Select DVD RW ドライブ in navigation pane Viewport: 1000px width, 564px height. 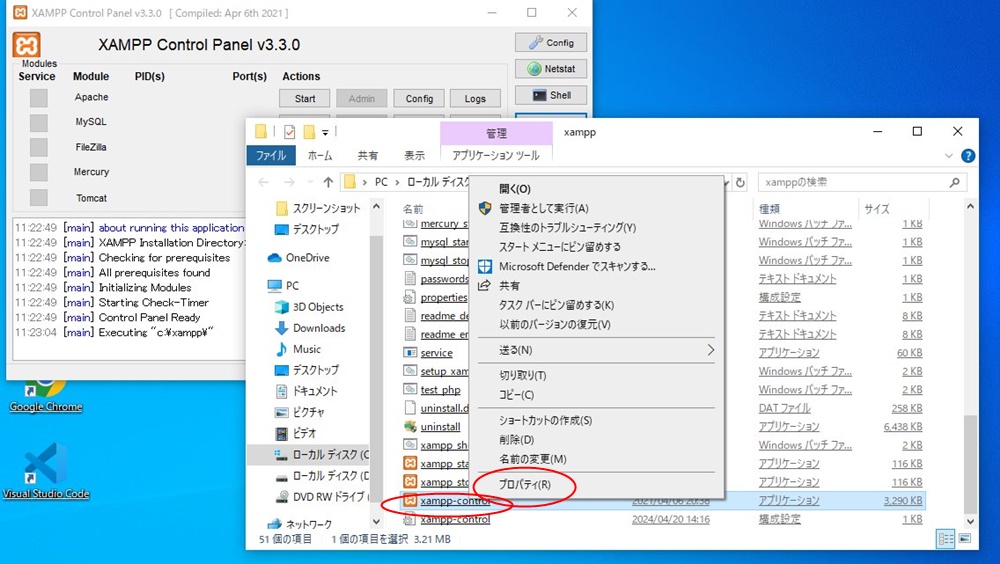(x=322, y=496)
